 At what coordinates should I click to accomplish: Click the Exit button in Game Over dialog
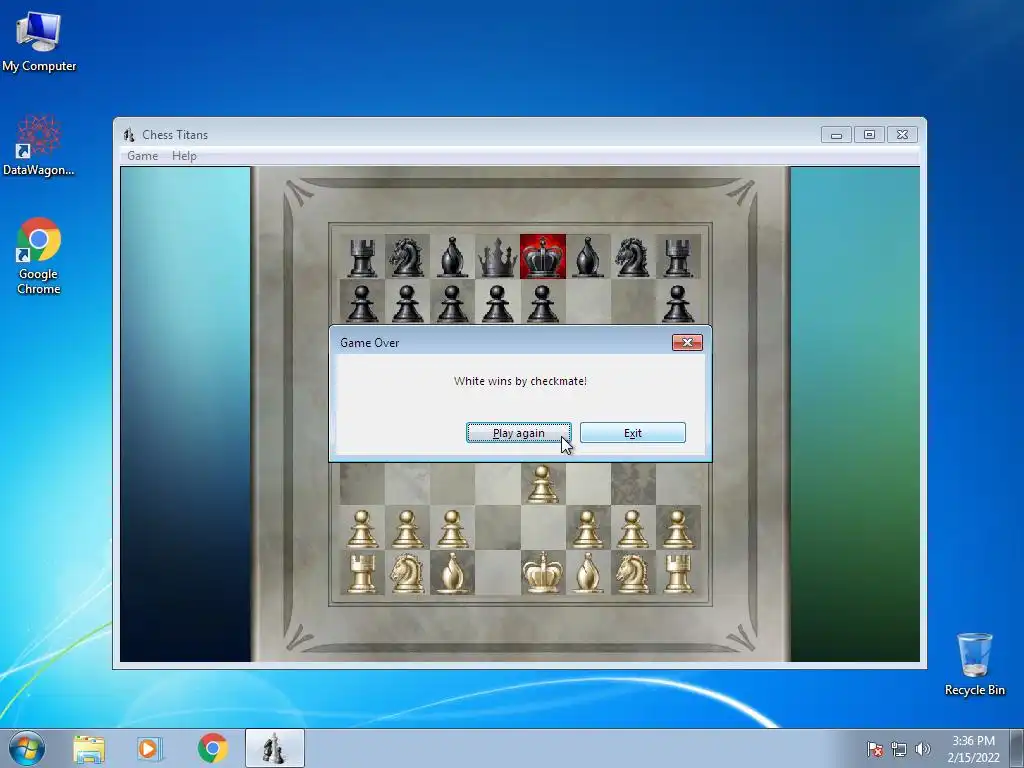click(x=633, y=432)
